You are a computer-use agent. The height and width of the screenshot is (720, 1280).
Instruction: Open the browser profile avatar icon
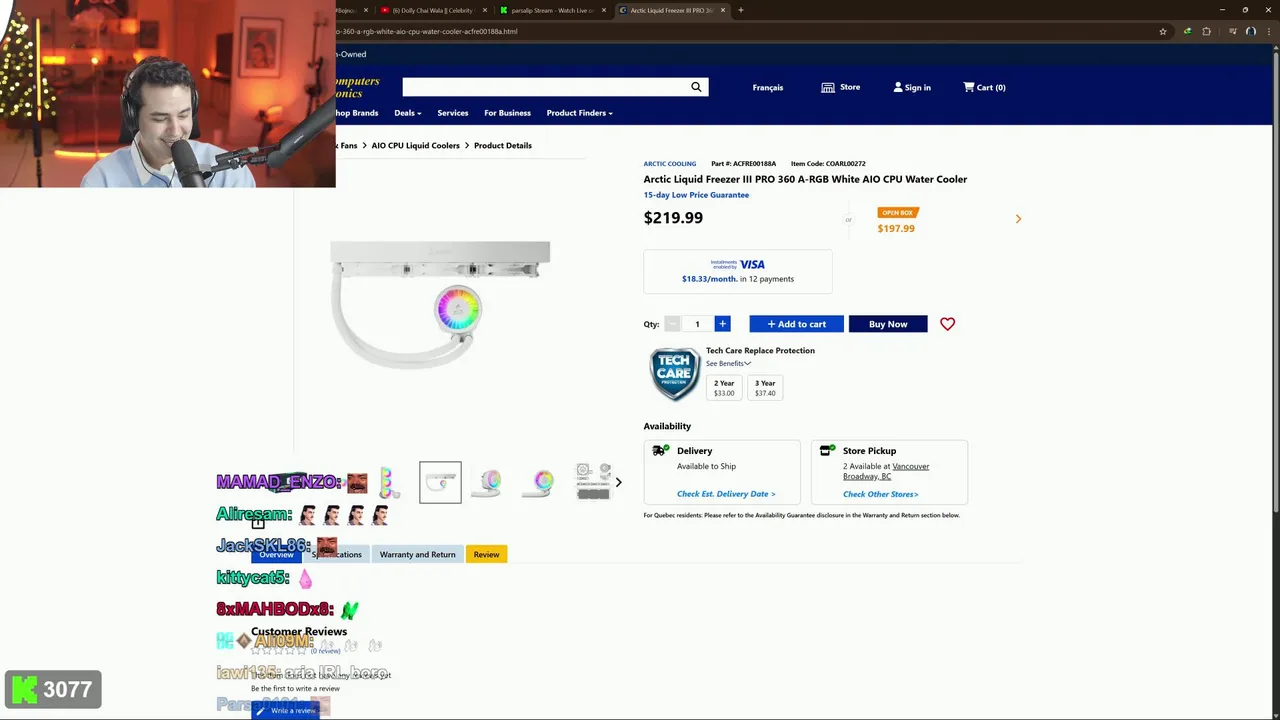click(x=1250, y=31)
